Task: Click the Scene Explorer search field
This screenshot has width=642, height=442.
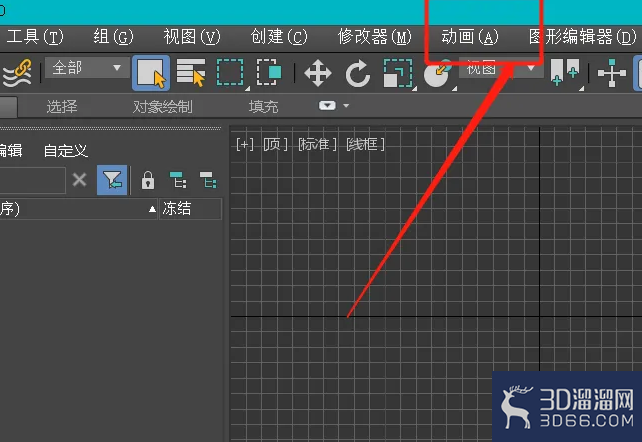Action: point(32,180)
